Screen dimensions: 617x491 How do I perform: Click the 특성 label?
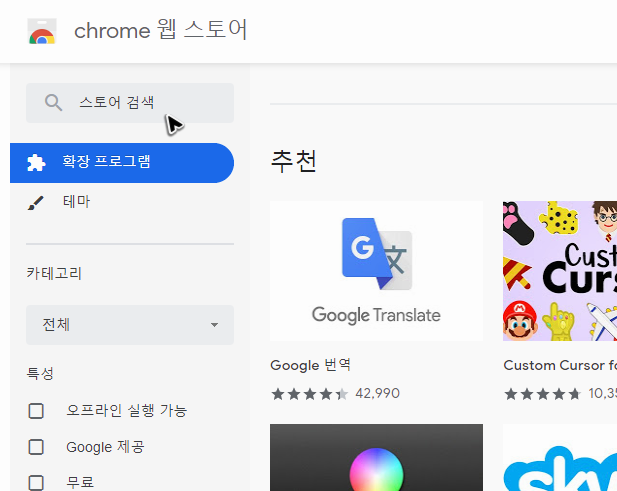pos(40,373)
